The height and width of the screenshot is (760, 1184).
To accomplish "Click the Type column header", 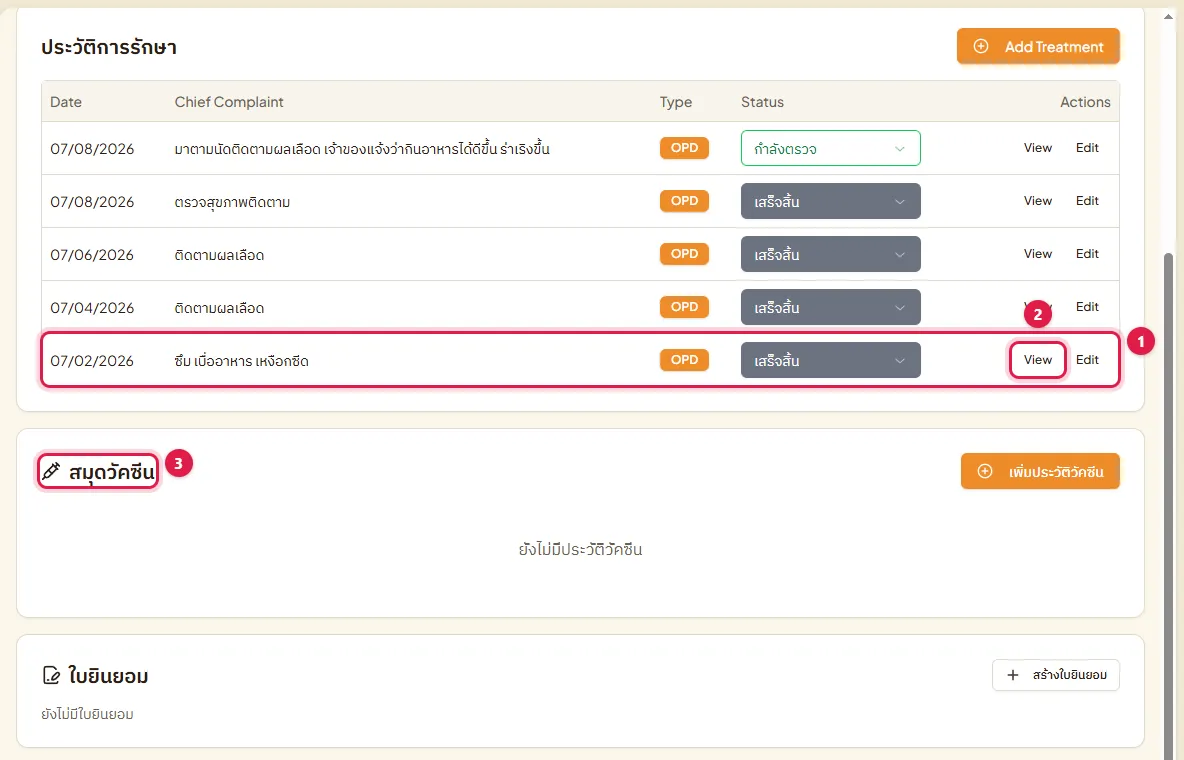I will (676, 102).
